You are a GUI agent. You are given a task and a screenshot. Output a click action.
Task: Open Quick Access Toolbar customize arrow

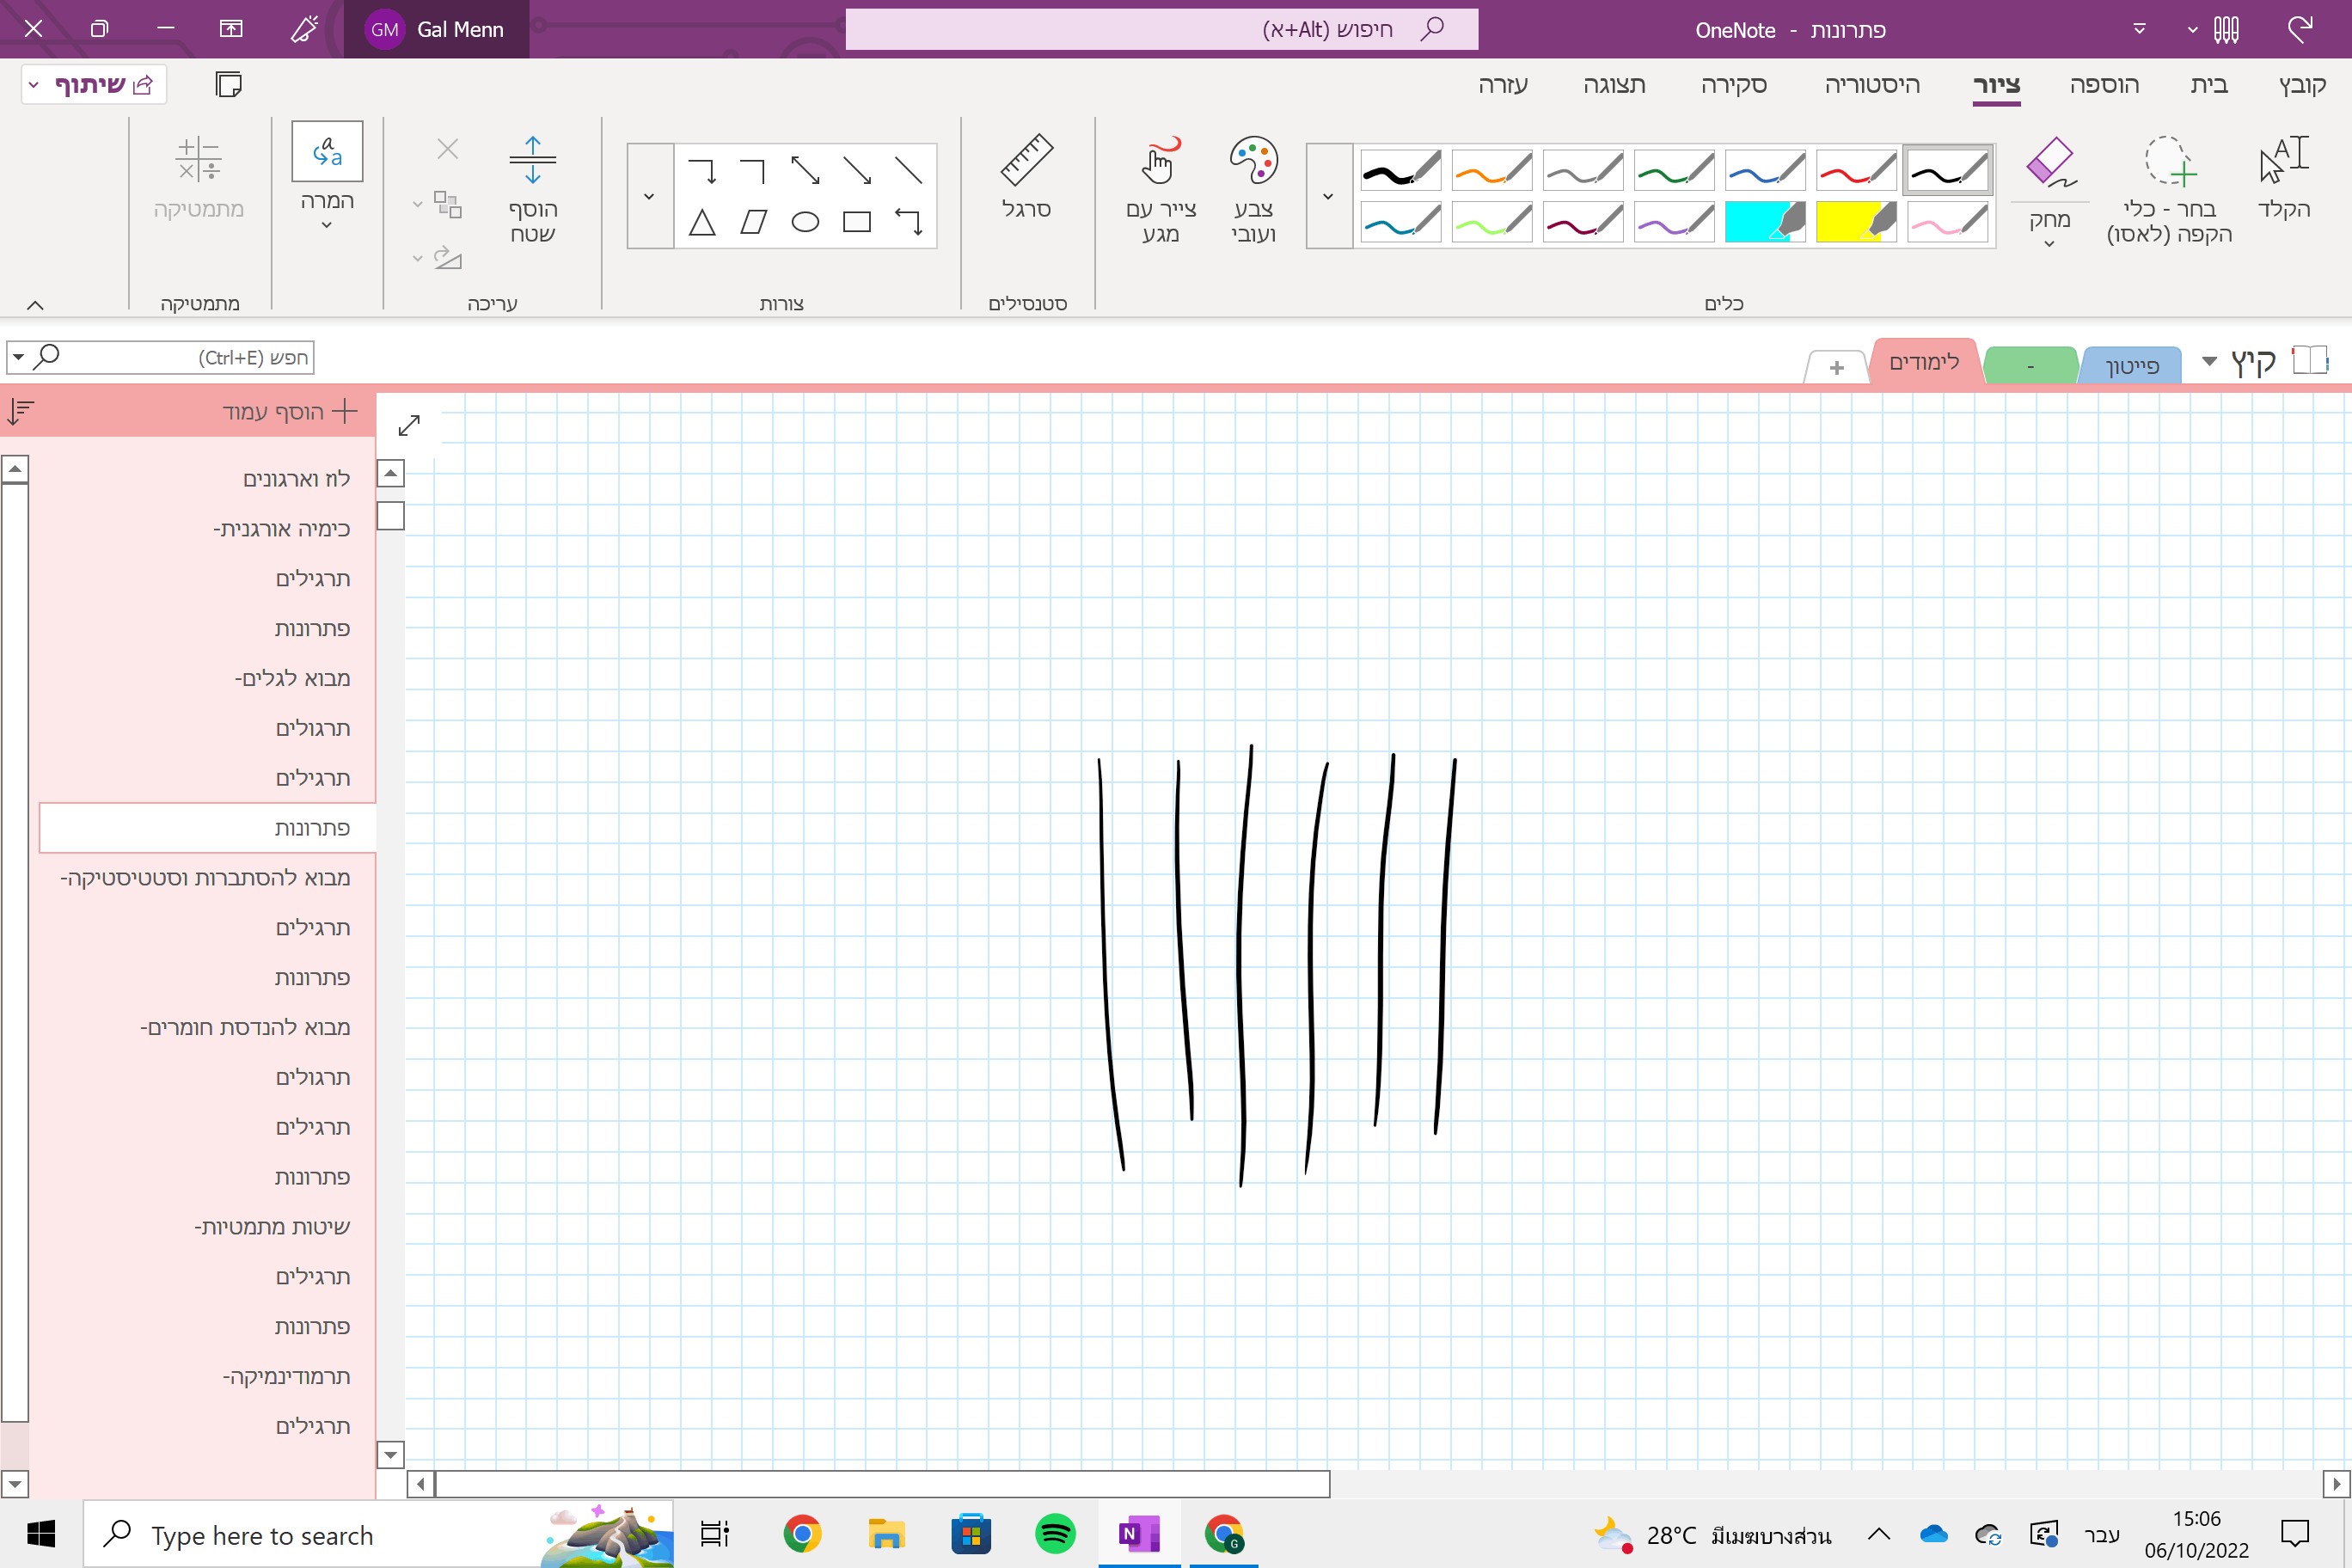pos(2139,29)
